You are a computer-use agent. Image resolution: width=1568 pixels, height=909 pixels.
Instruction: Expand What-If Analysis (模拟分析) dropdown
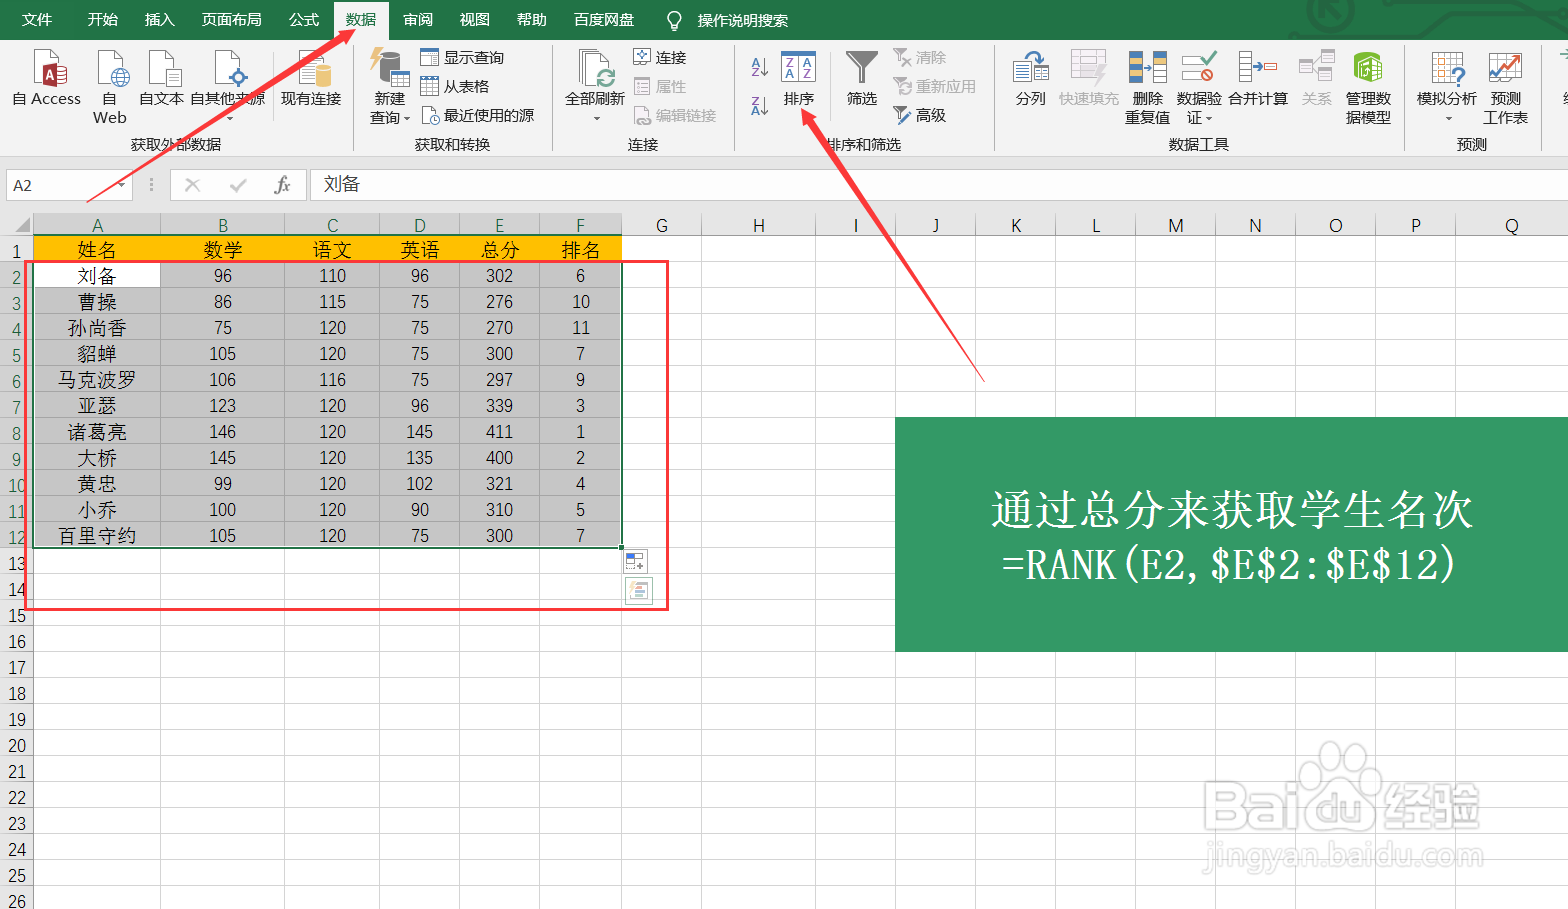[x=1448, y=119]
